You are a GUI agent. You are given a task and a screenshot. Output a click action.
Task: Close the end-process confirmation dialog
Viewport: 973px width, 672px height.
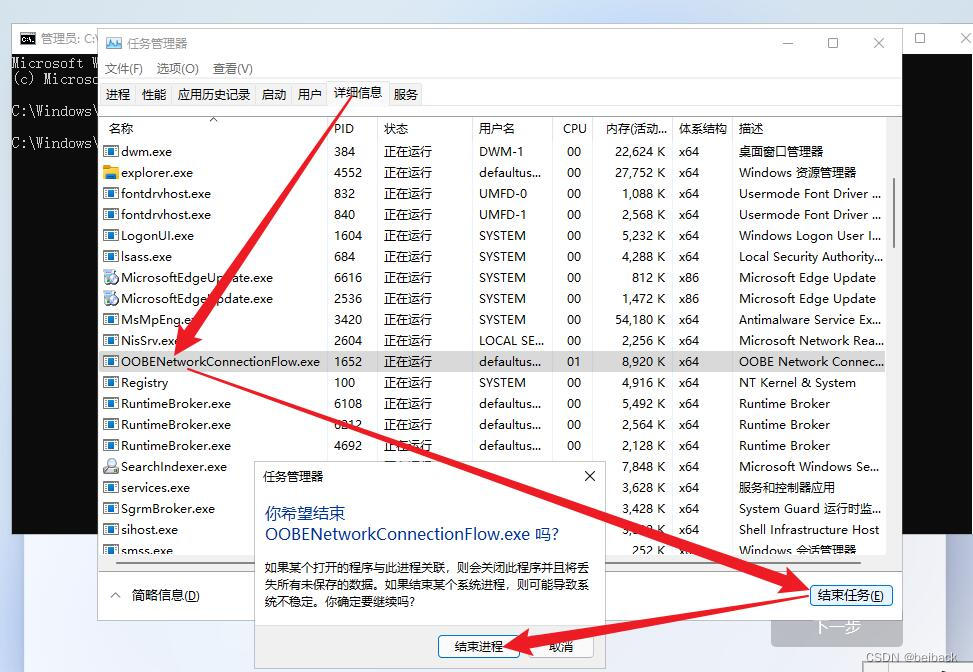590,476
